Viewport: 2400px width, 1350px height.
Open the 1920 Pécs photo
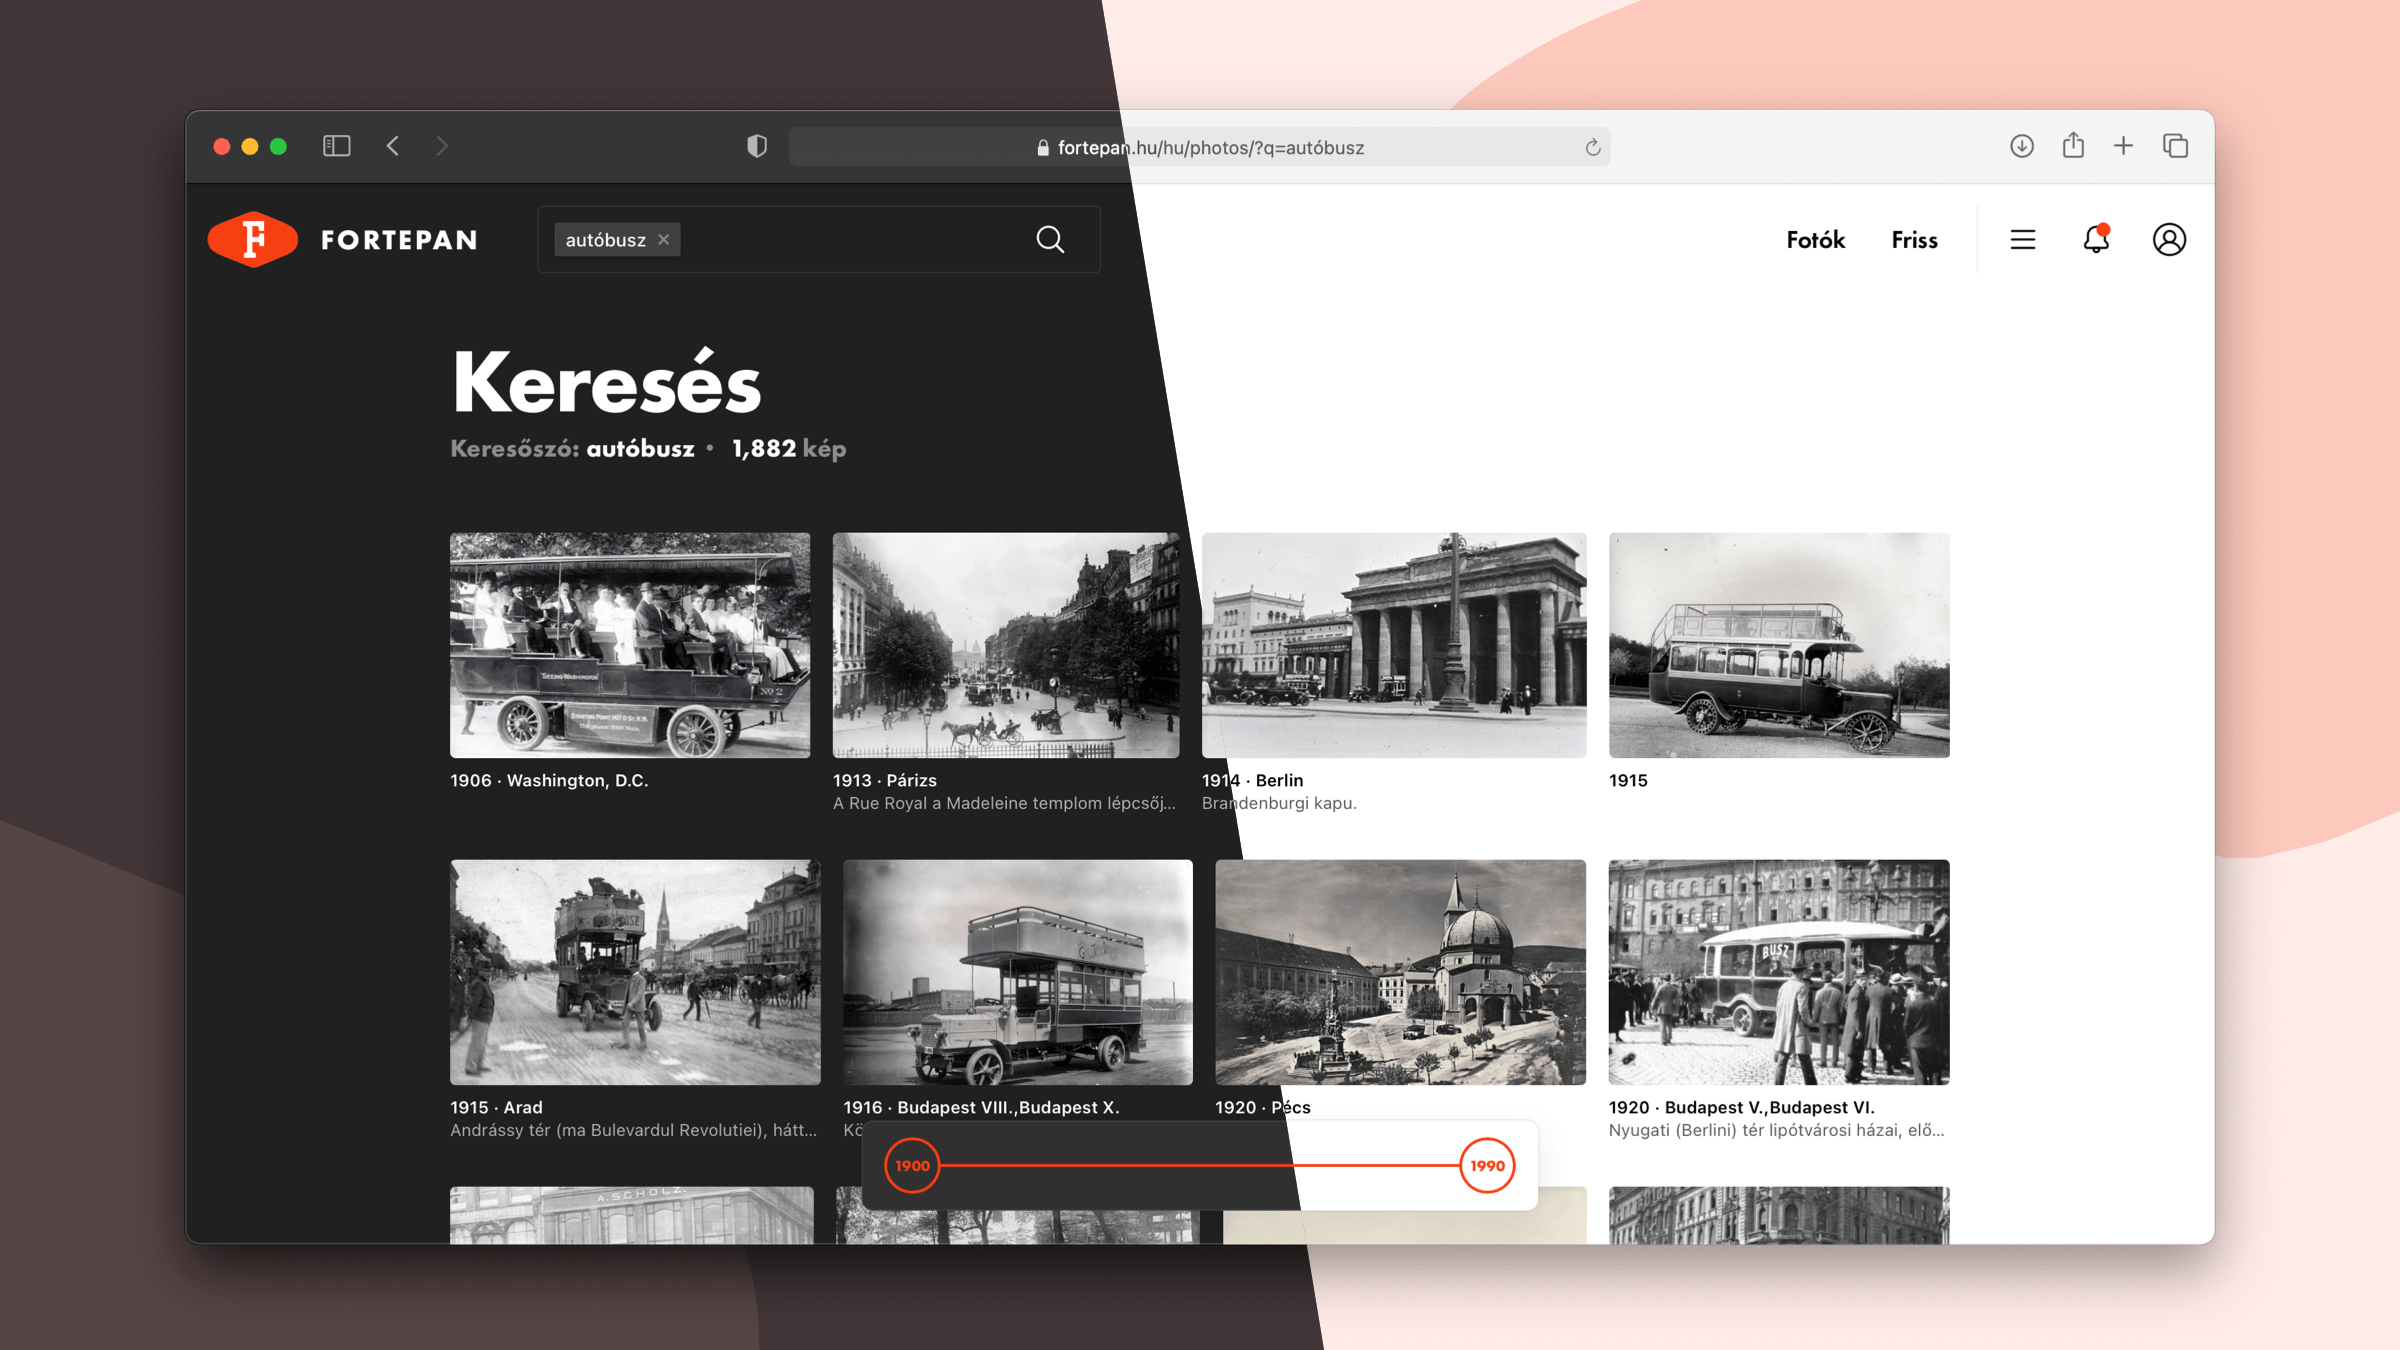(1400, 972)
